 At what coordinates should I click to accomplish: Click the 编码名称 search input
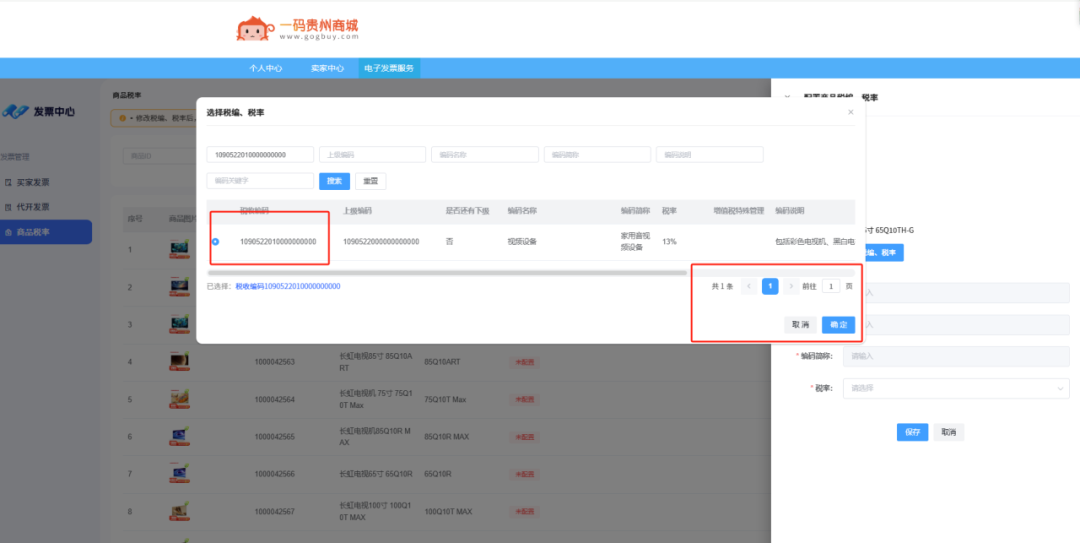click(x=485, y=154)
